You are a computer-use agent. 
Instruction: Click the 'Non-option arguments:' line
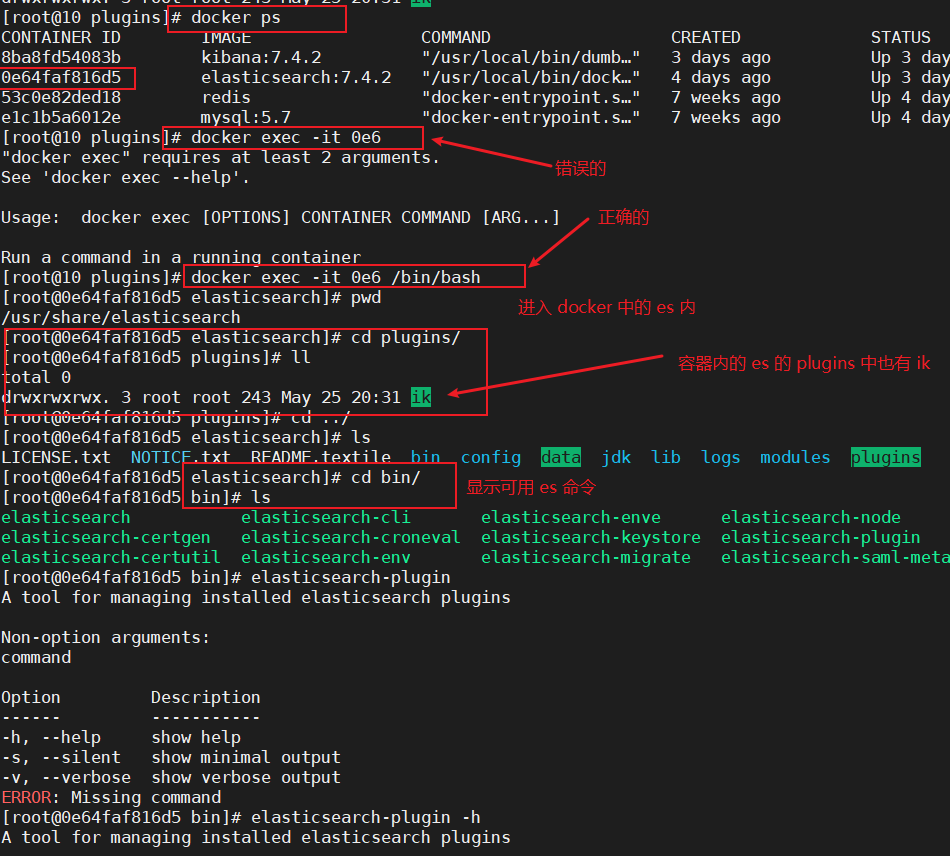pyautogui.click(x=105, y=637)
